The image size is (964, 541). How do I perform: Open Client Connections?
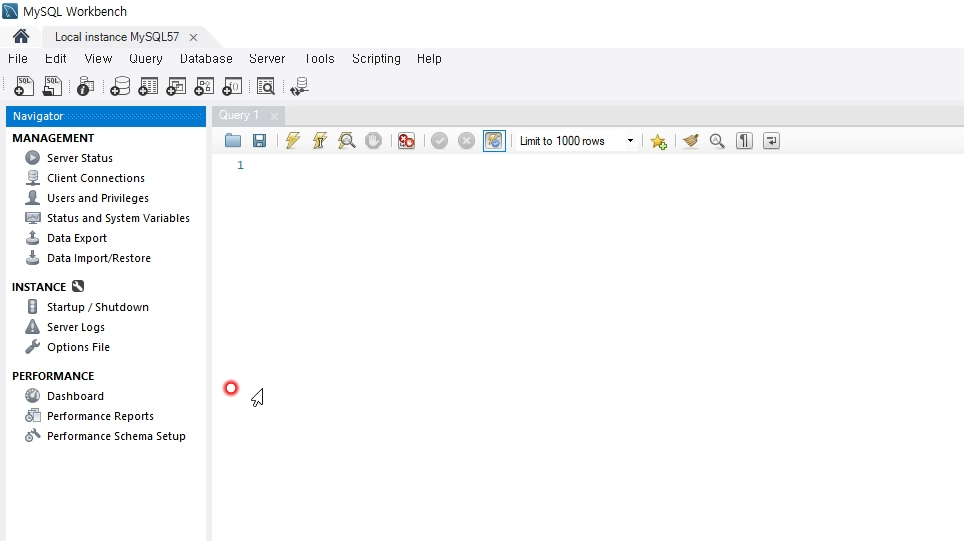[x=96, y=178]
